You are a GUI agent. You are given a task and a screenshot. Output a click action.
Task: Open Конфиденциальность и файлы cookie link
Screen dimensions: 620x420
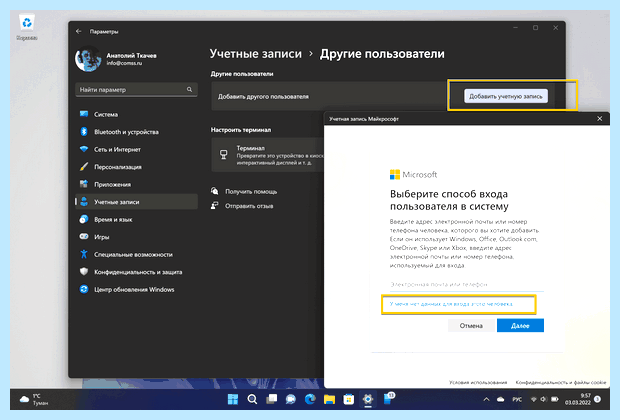click(x=561, y=382)
